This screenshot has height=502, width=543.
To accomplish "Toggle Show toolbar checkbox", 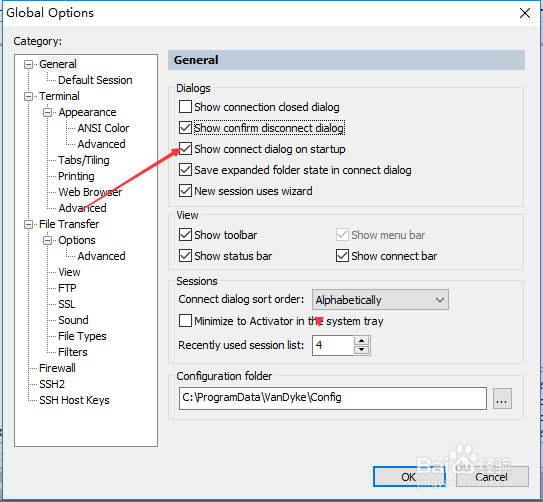I will pos(185,235).
